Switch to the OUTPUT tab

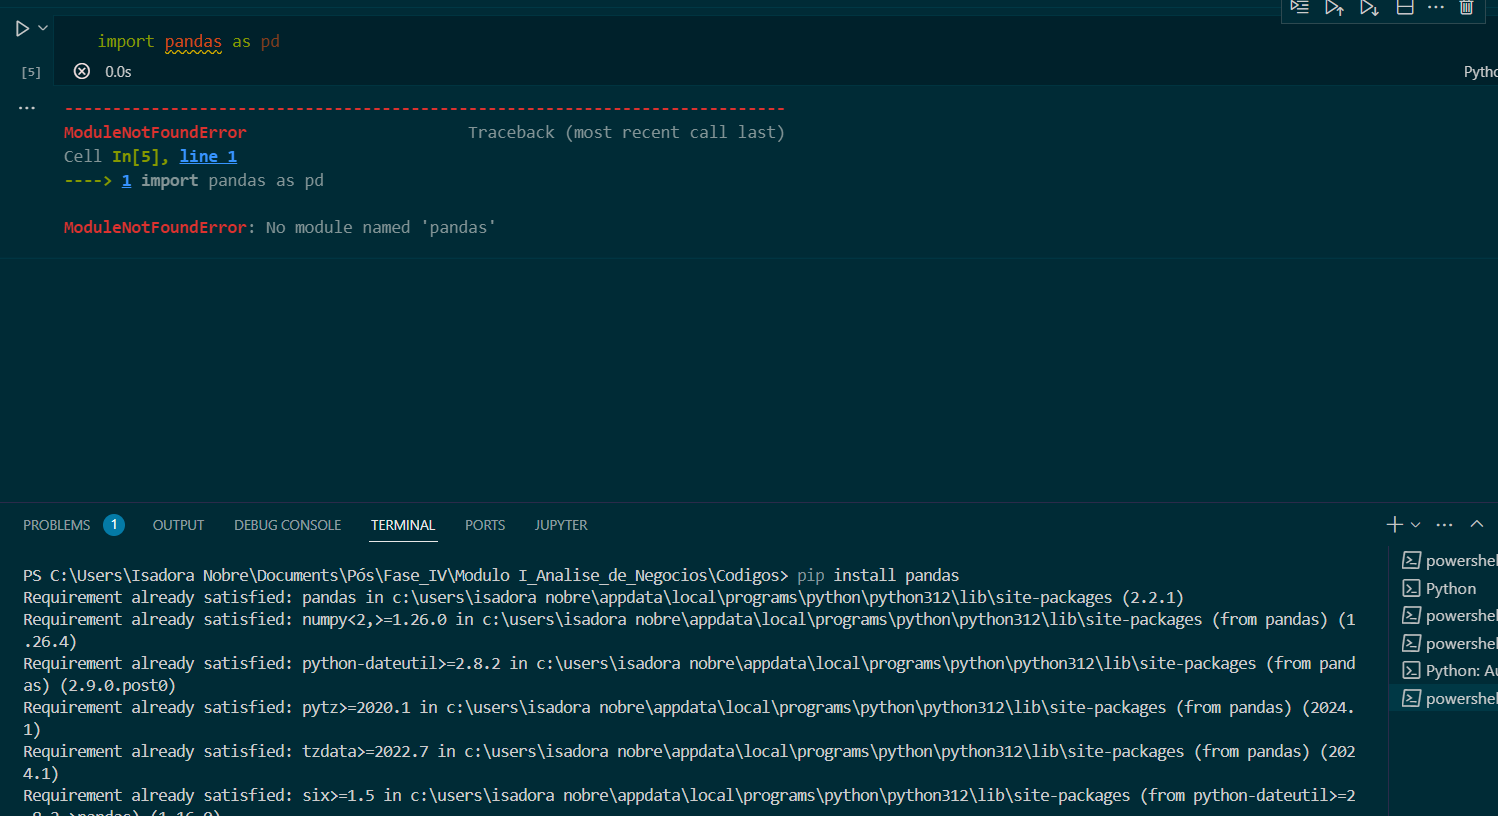pos(178,525)
